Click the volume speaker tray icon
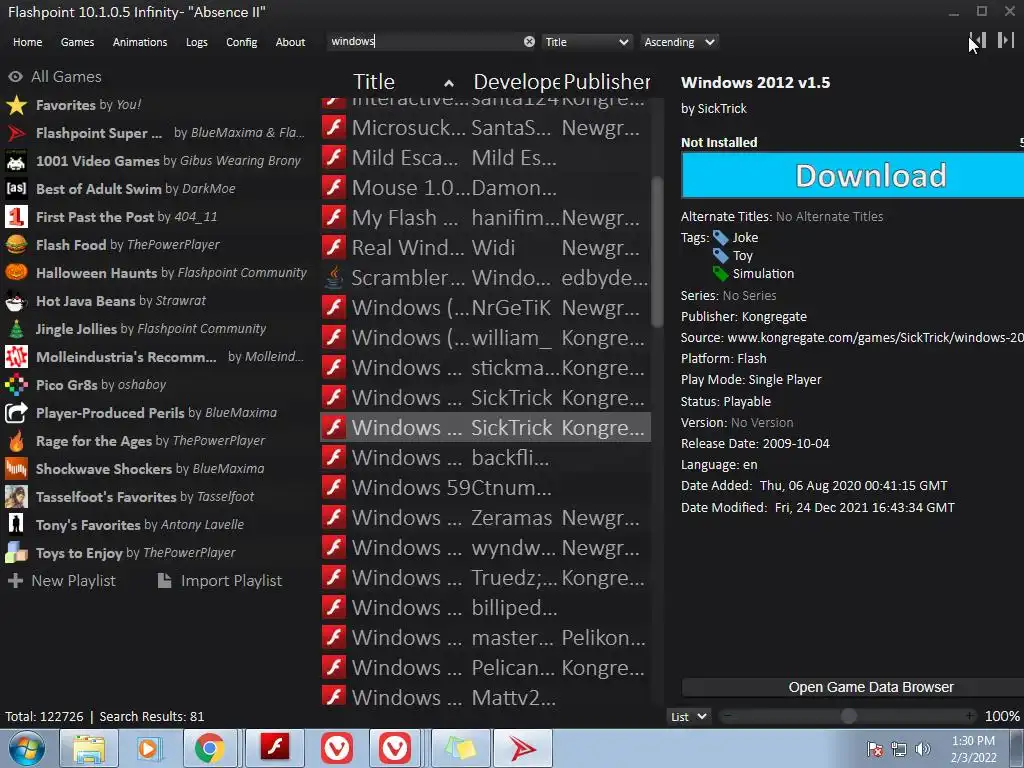The width and height of the screenshot is (1024, 768). tap(922, 749)
